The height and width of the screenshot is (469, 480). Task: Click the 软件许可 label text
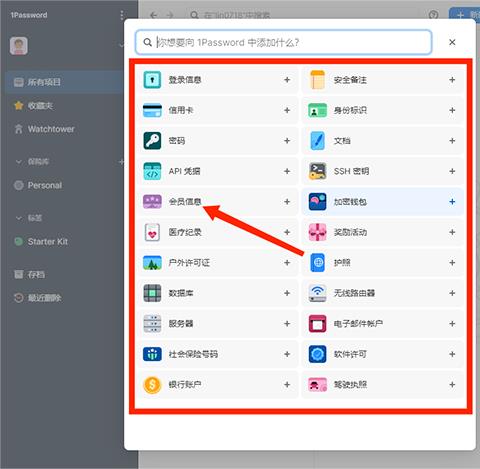[350, 354]
